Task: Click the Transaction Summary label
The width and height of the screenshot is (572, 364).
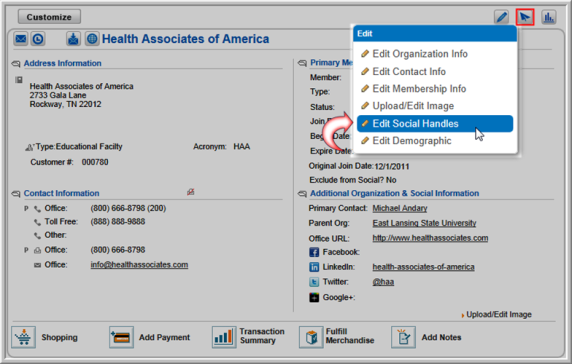Action: (x=262, y=336)
